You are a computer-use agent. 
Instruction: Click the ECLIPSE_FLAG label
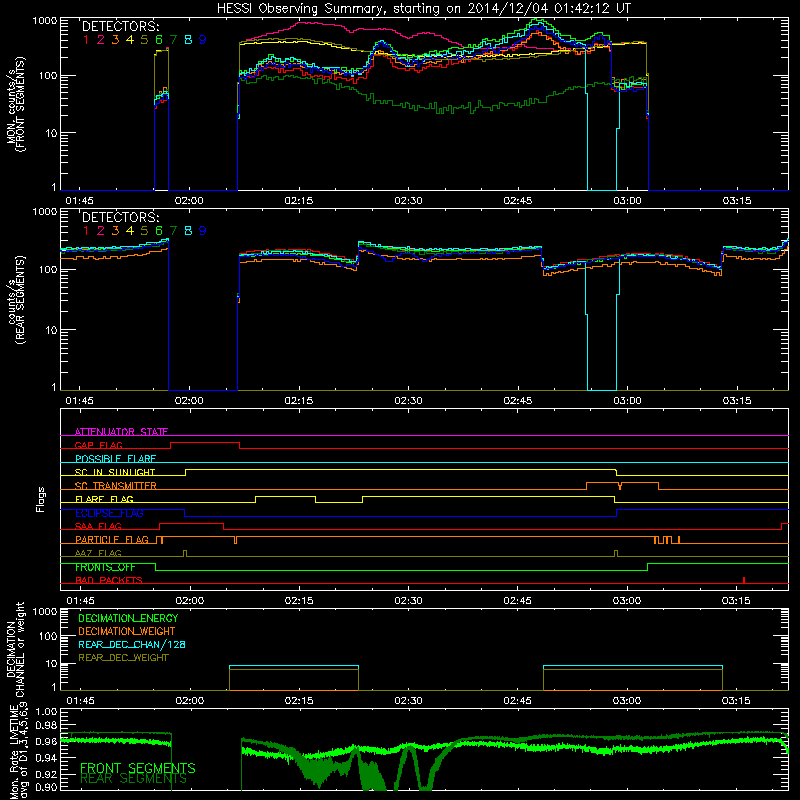[109, 513]
